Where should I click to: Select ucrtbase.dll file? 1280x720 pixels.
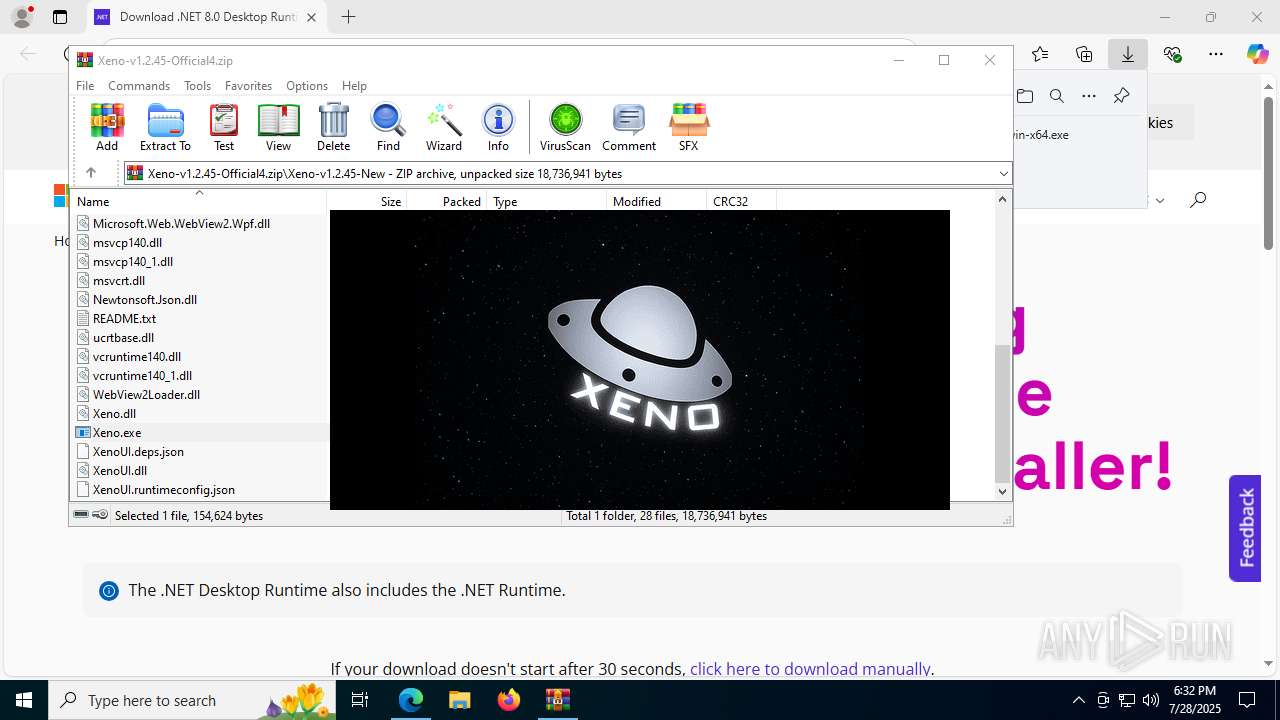pyautogui.click(x=123, y=337)
